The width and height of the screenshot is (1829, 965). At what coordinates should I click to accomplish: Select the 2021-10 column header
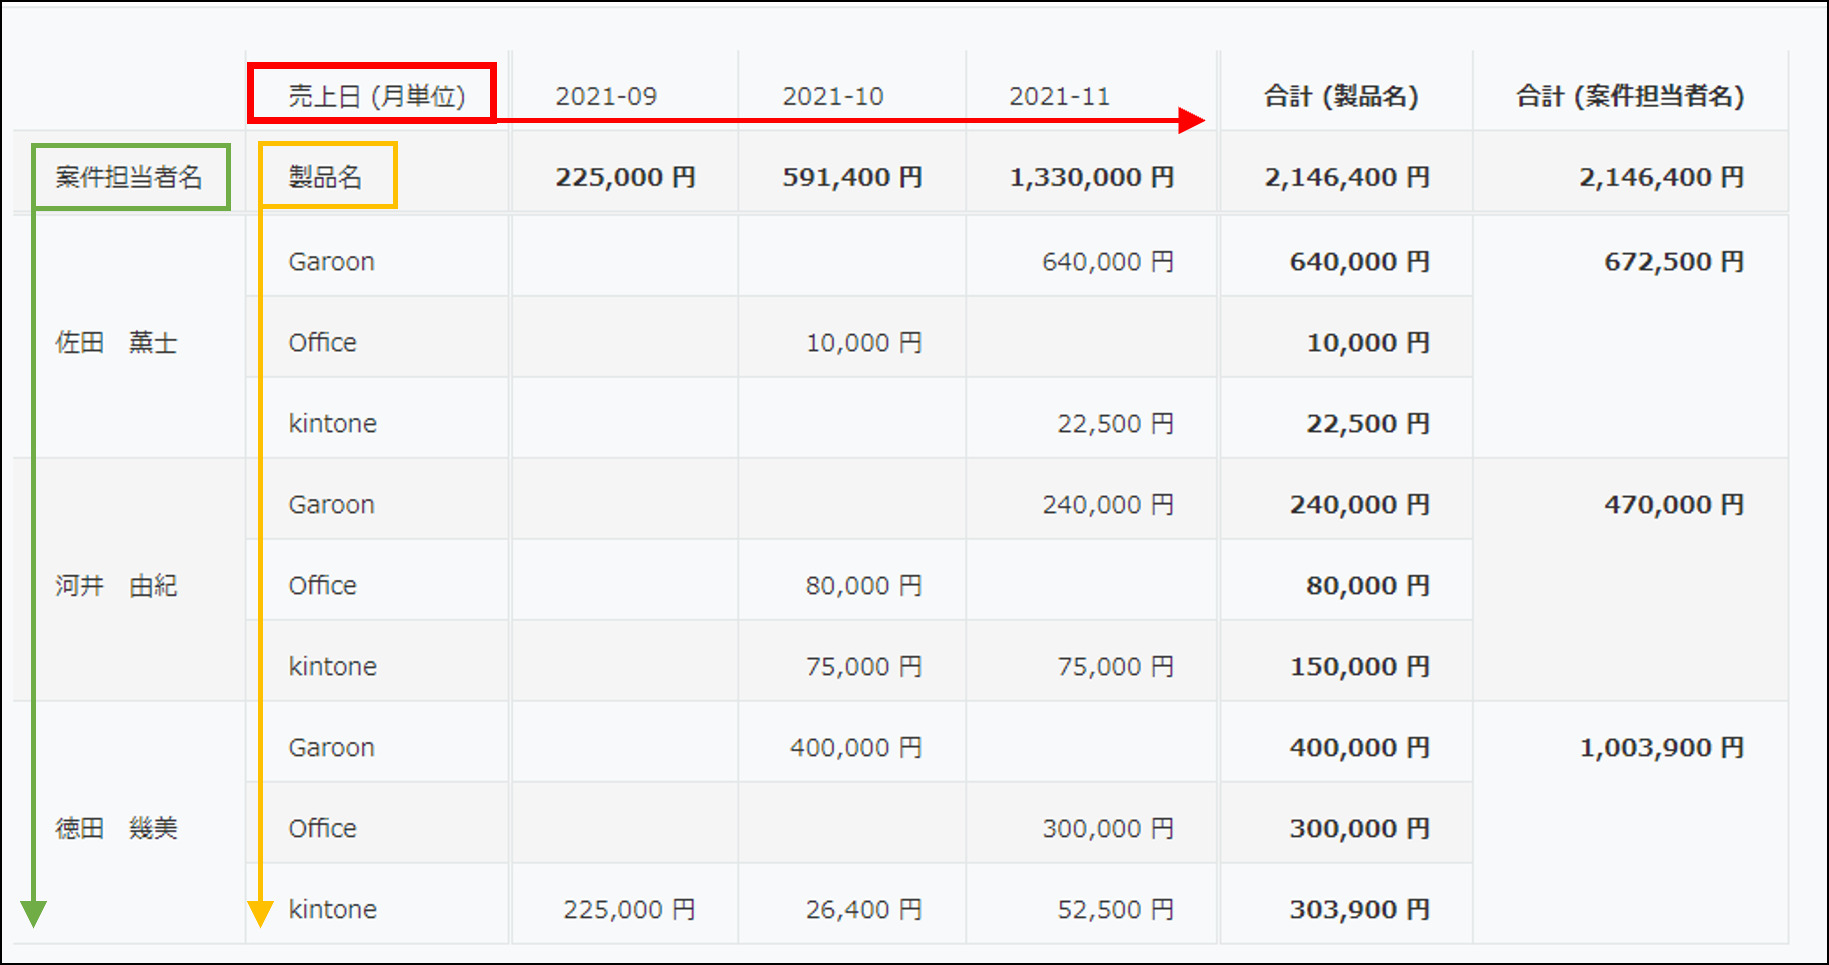pyautogui.click(x=833, y=96)
